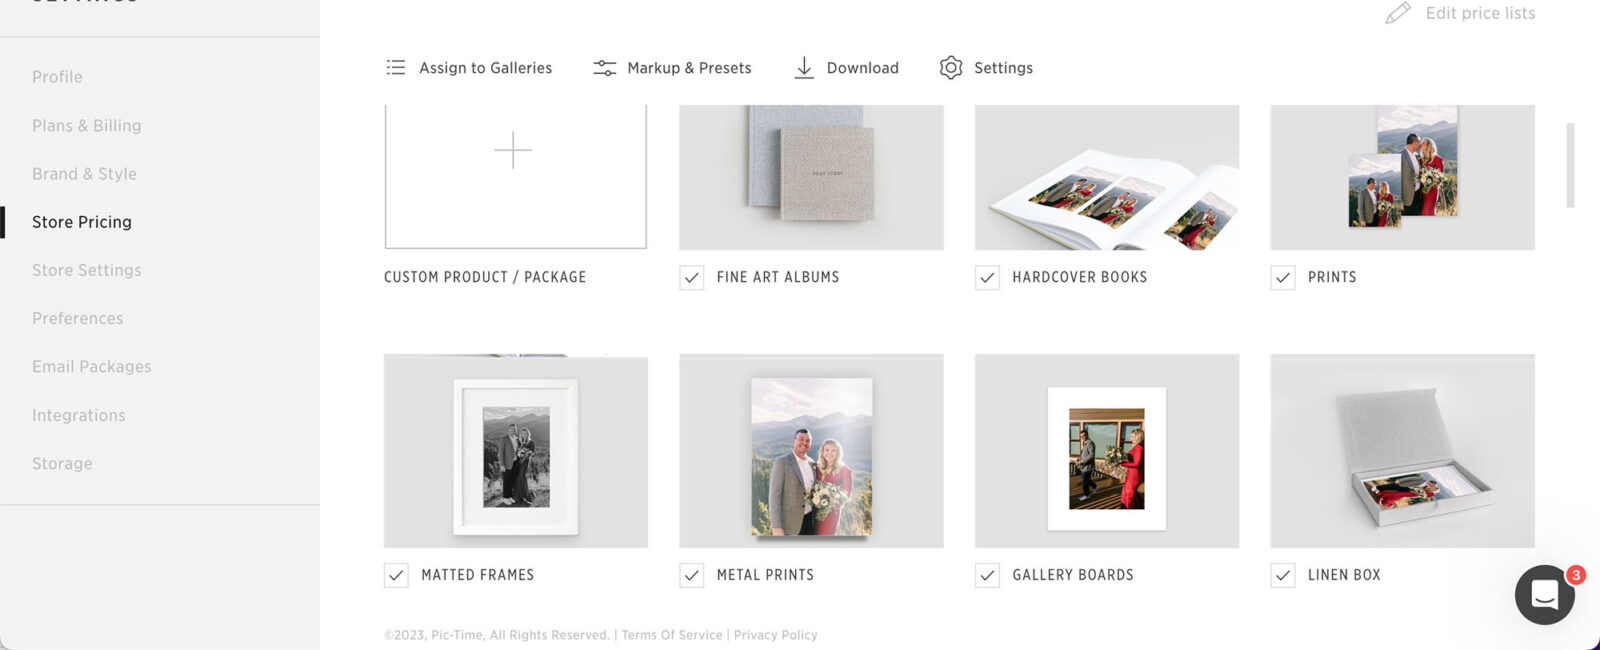1600x650 pixels.
Task: Select Brand & Style in sidebar
Action: tap(85, 174)
